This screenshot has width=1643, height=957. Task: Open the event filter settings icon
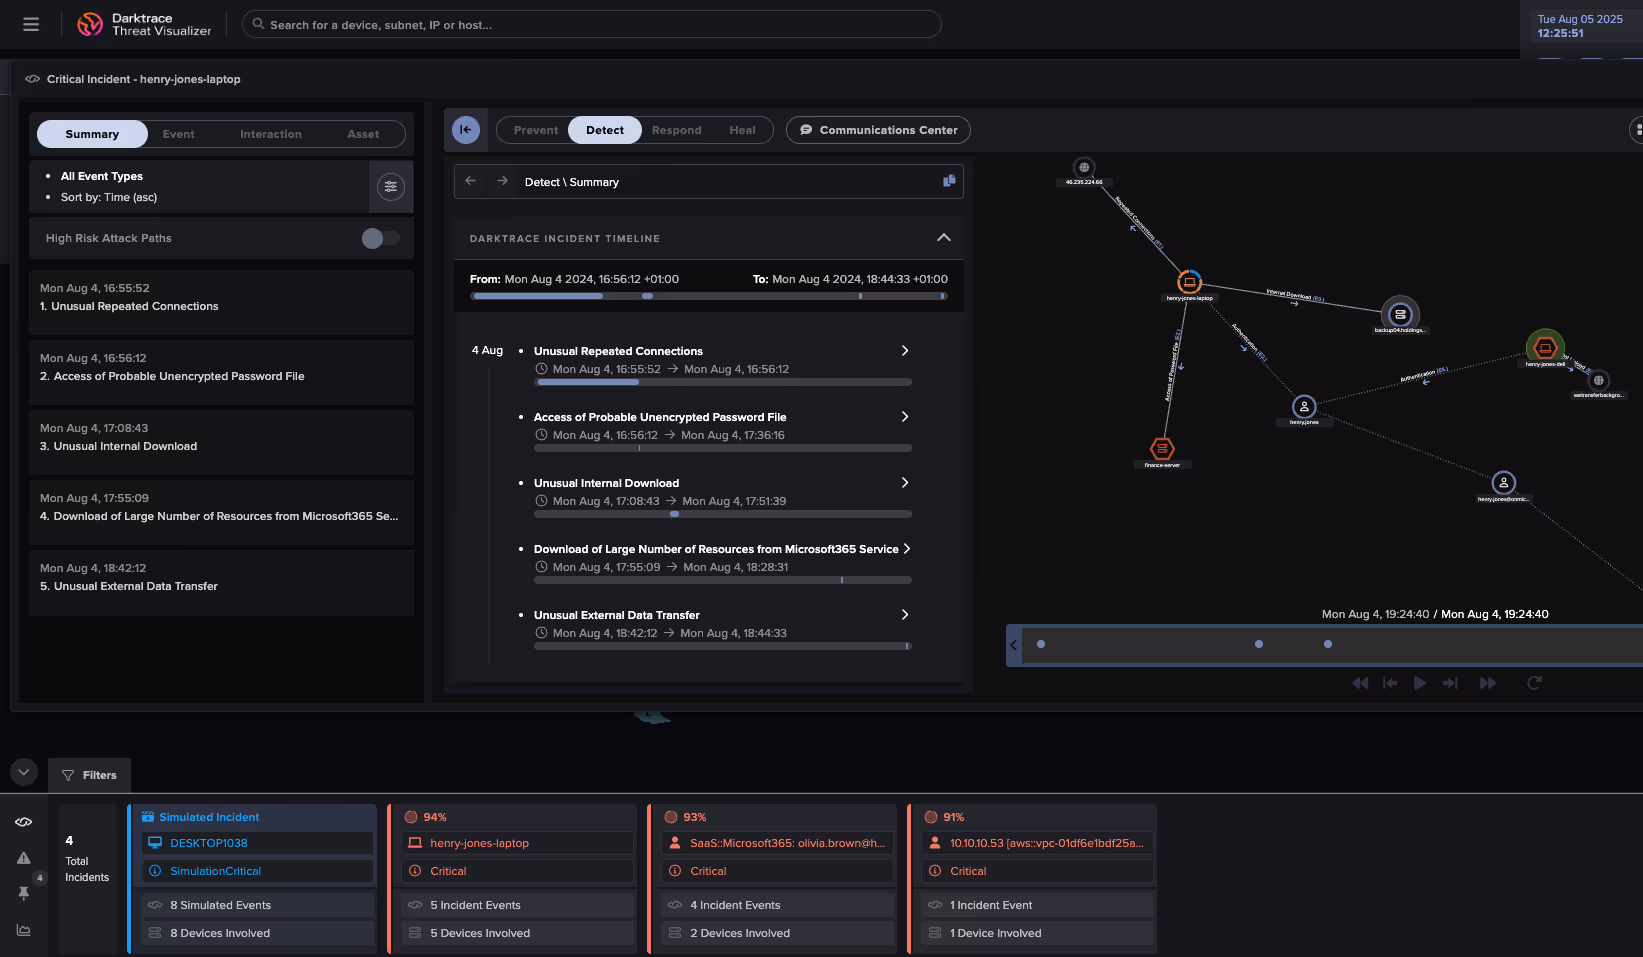(x=391, y=186)
